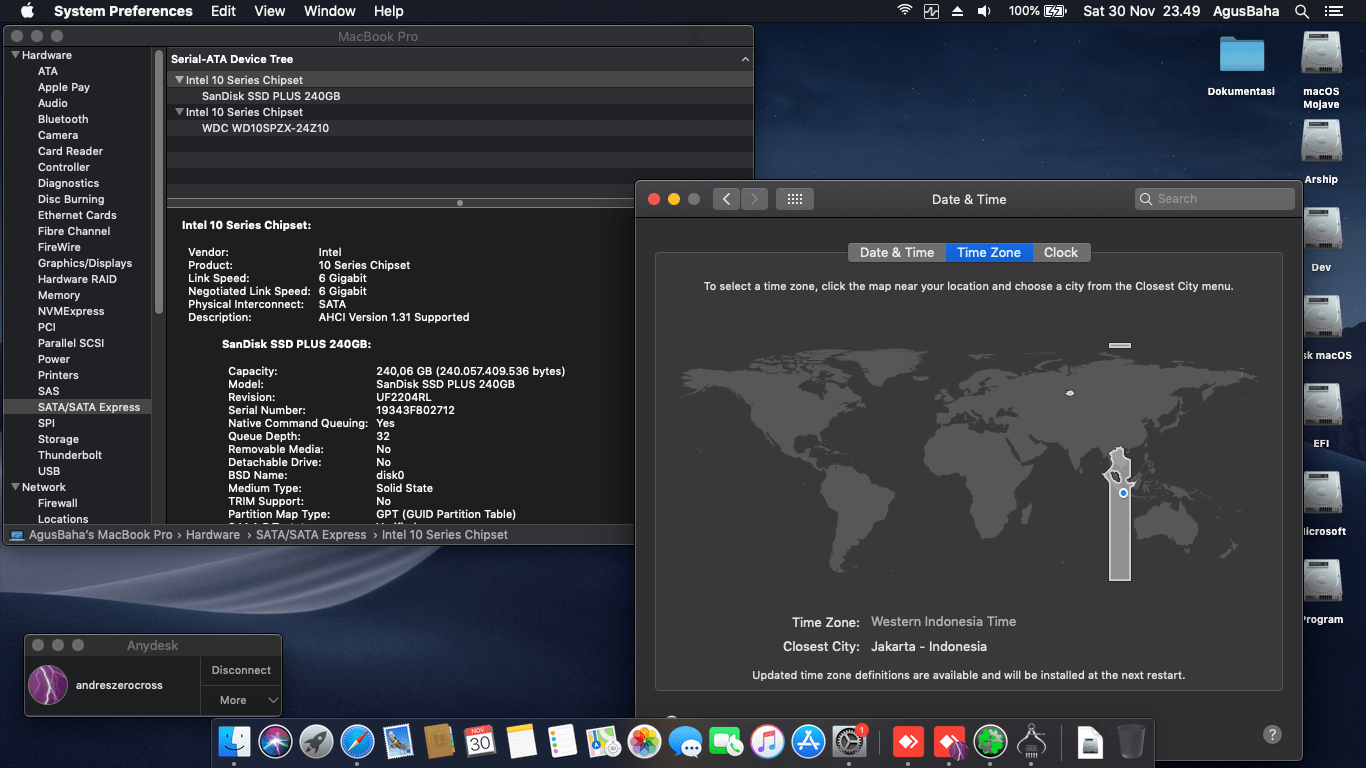Open Launchpad rocket icon in dock
1366x768 pixels.
coord(316,741)
